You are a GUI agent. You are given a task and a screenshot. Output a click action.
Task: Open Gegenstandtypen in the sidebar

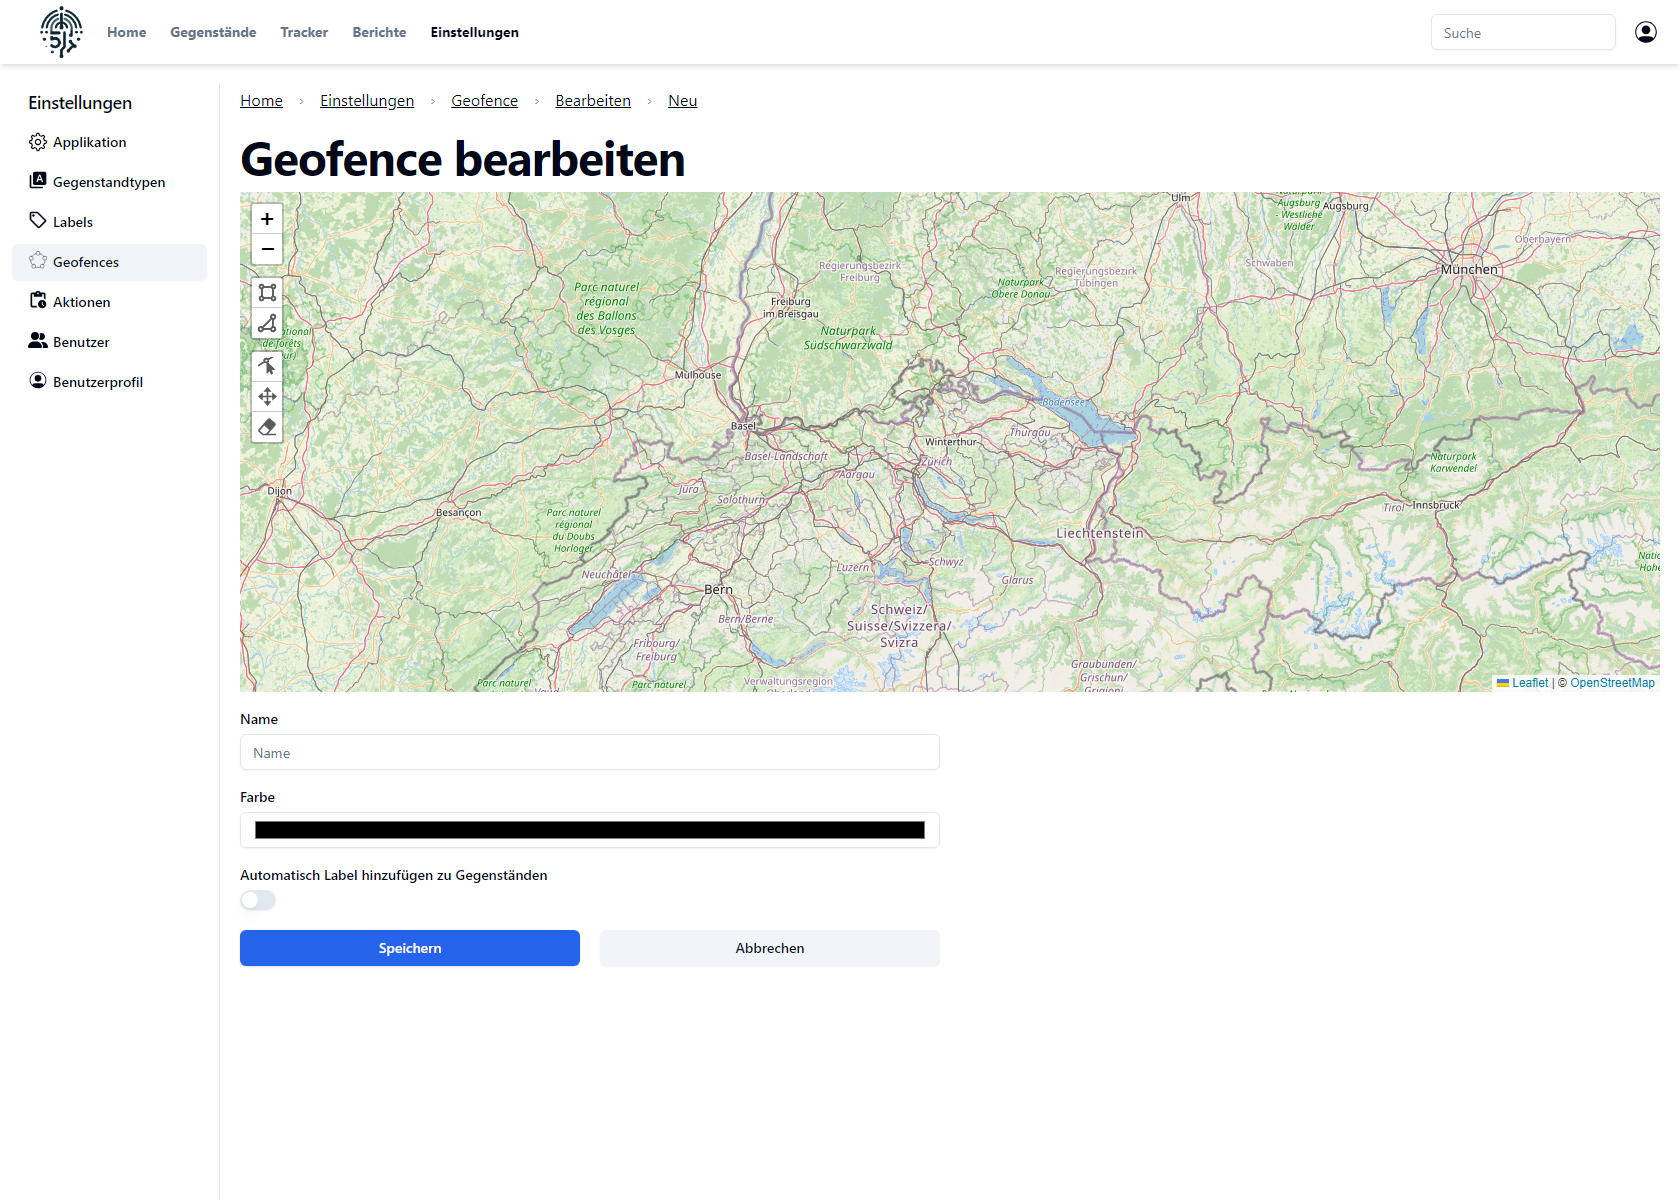108,182
